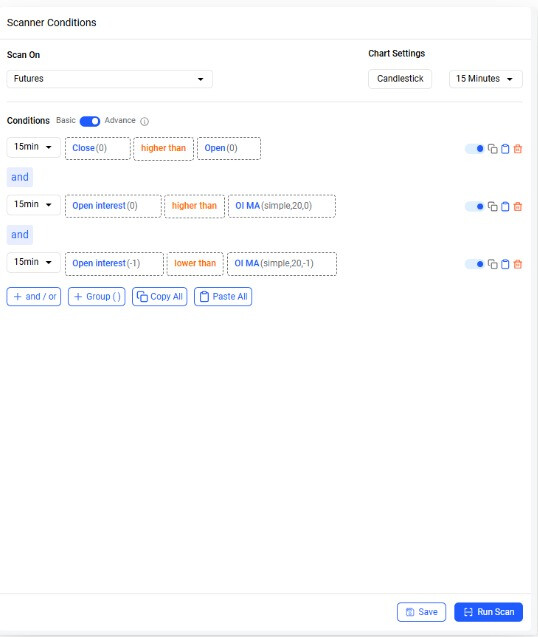The image size is (538, 637).
Task: Copy the Close higher than Open condition
Action: pyautogui.click(x=492, y=149)
